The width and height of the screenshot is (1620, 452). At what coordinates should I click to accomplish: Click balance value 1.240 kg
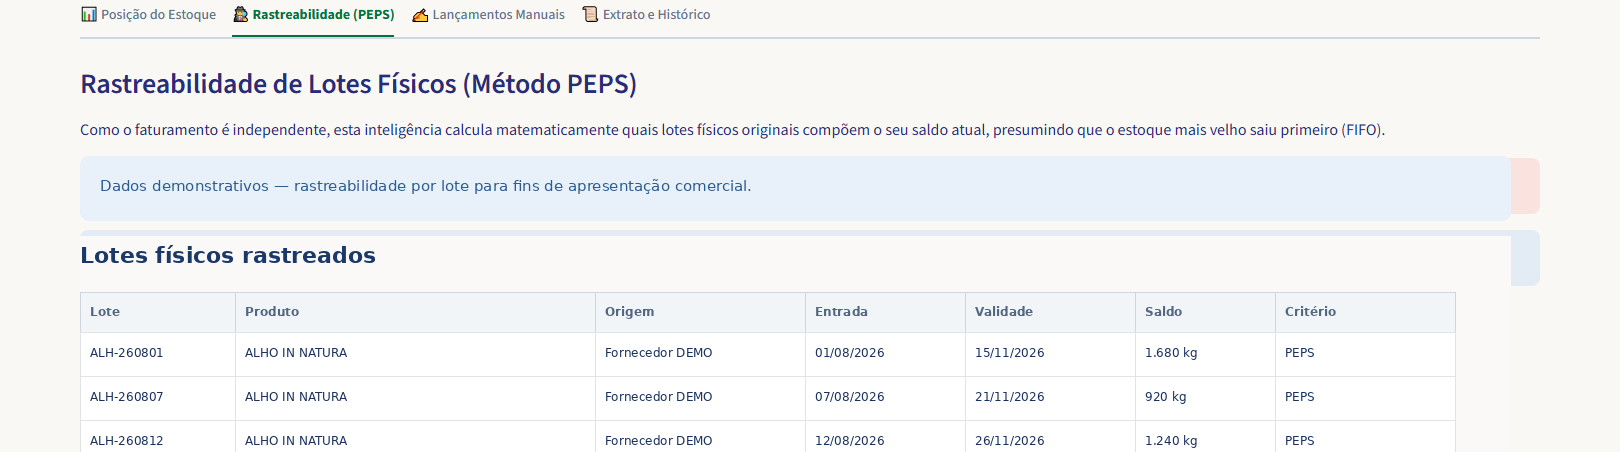coord(1171,441)
